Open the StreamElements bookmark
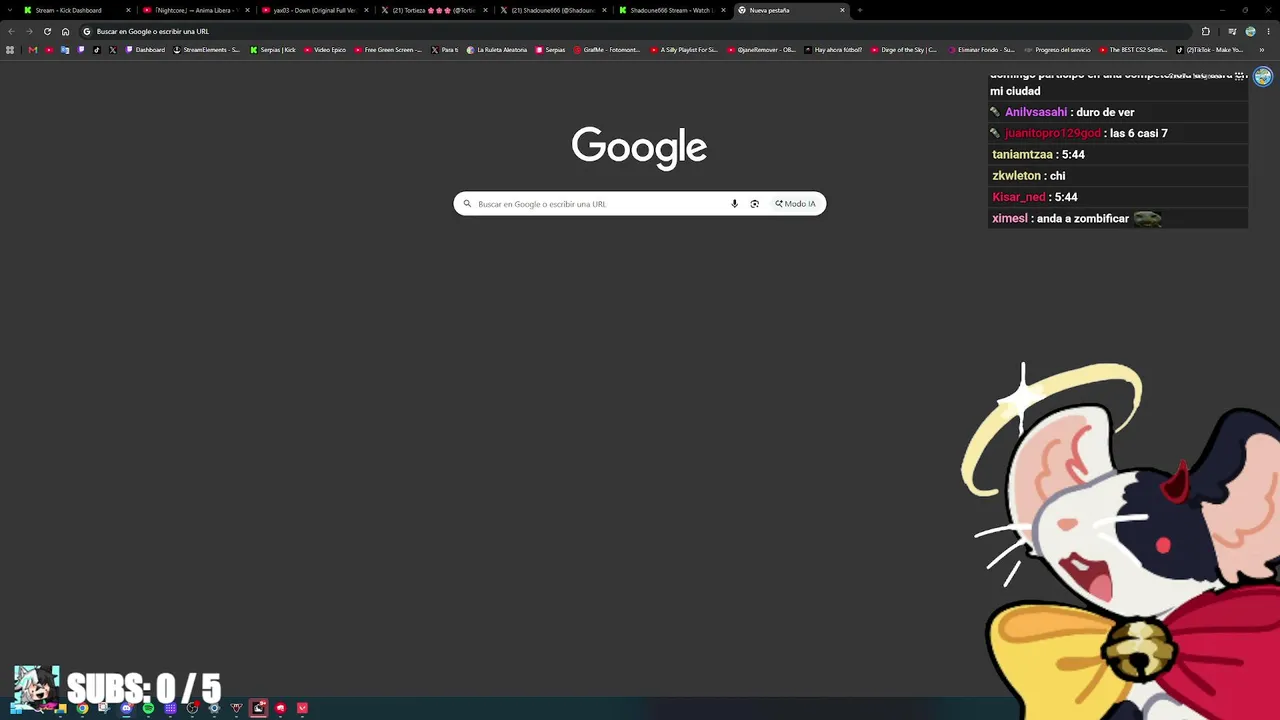The image size is (1280, 720). [x=207, y=50]
